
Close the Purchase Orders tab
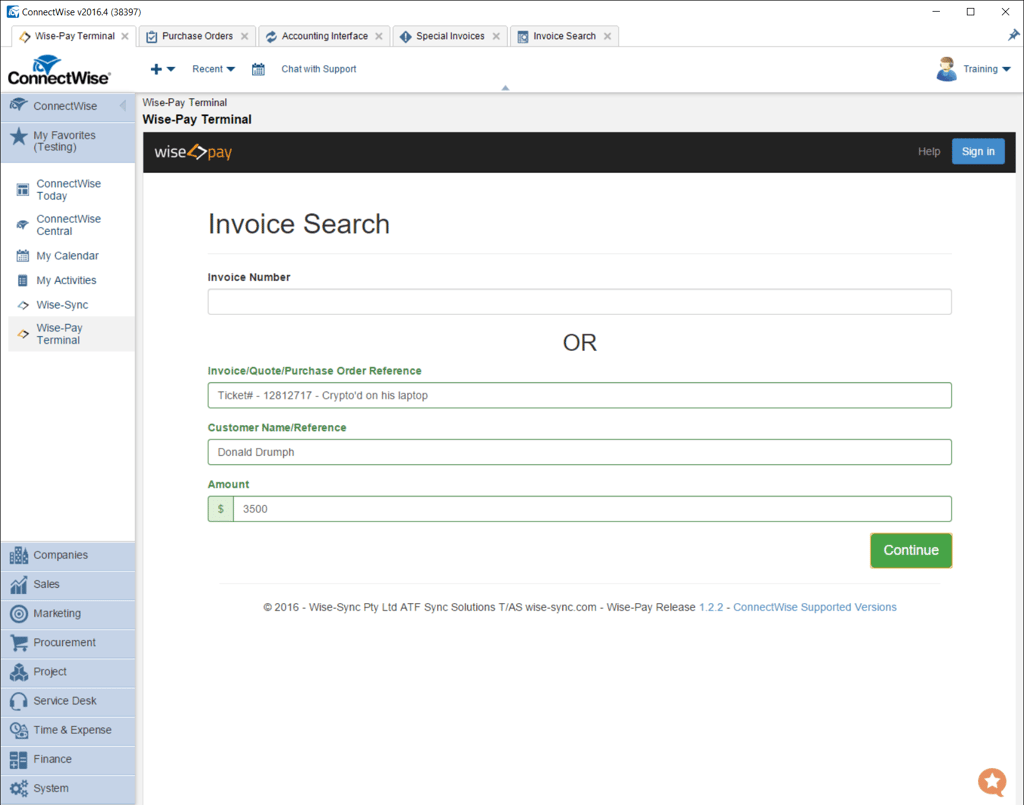pyautogui.click(x=244, y=36)
